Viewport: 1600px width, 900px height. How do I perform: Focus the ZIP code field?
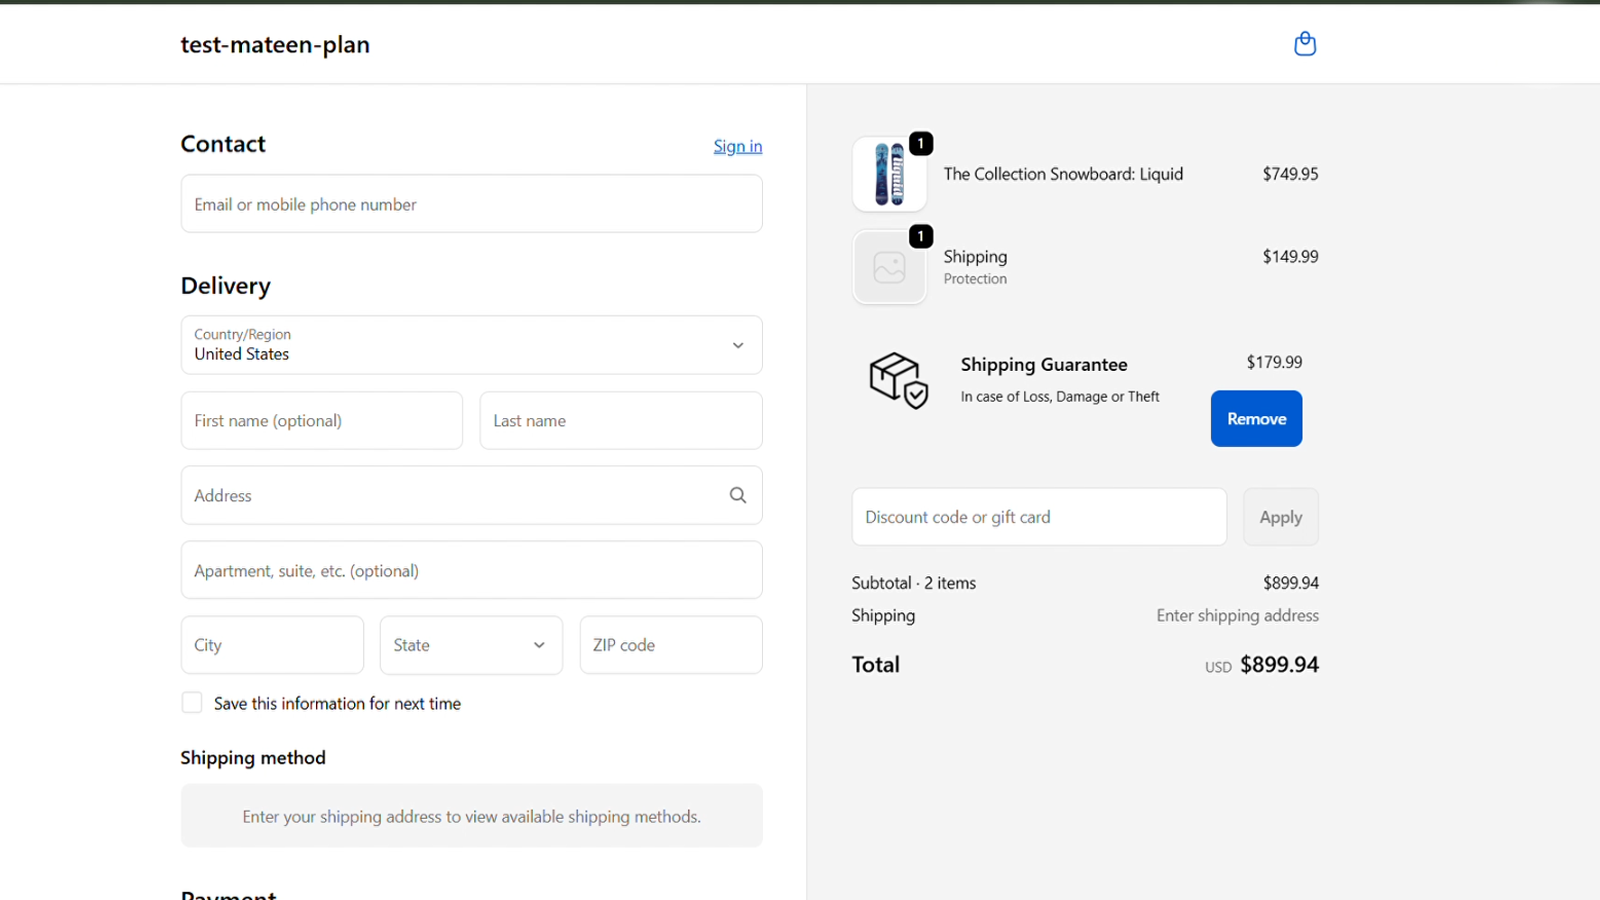670,645
